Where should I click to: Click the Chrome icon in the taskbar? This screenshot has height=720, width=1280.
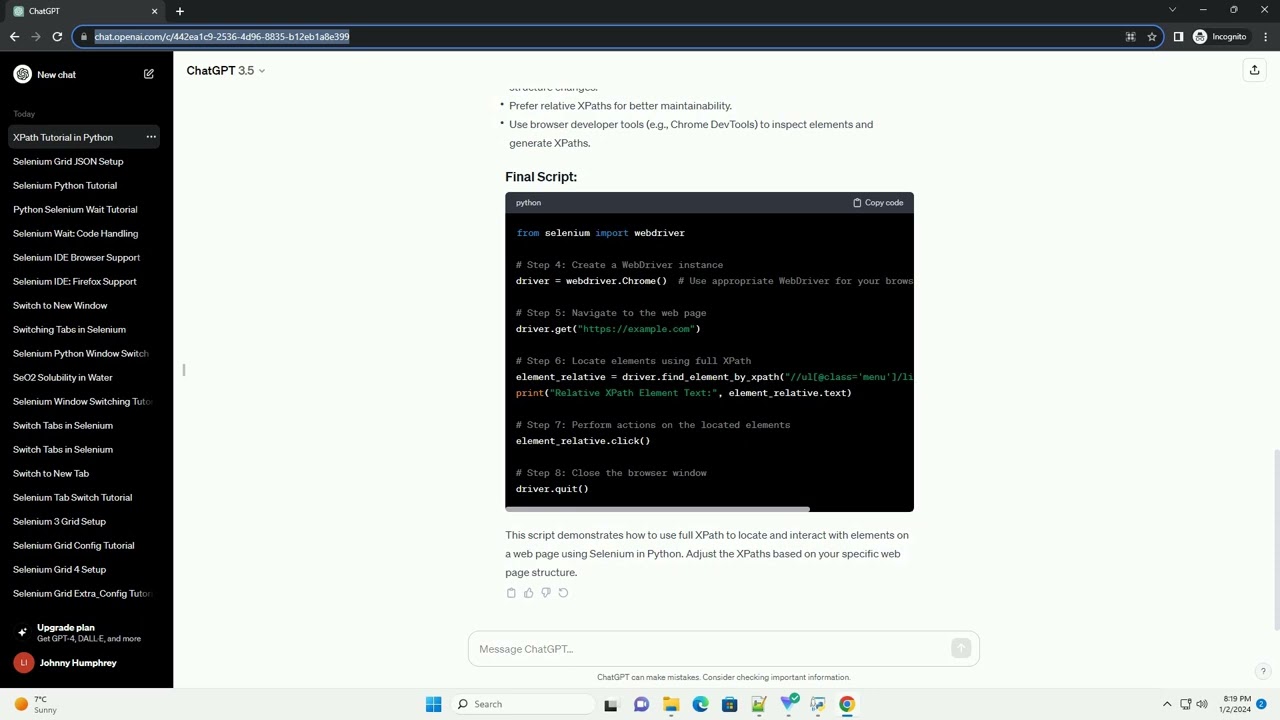(847, 704)
